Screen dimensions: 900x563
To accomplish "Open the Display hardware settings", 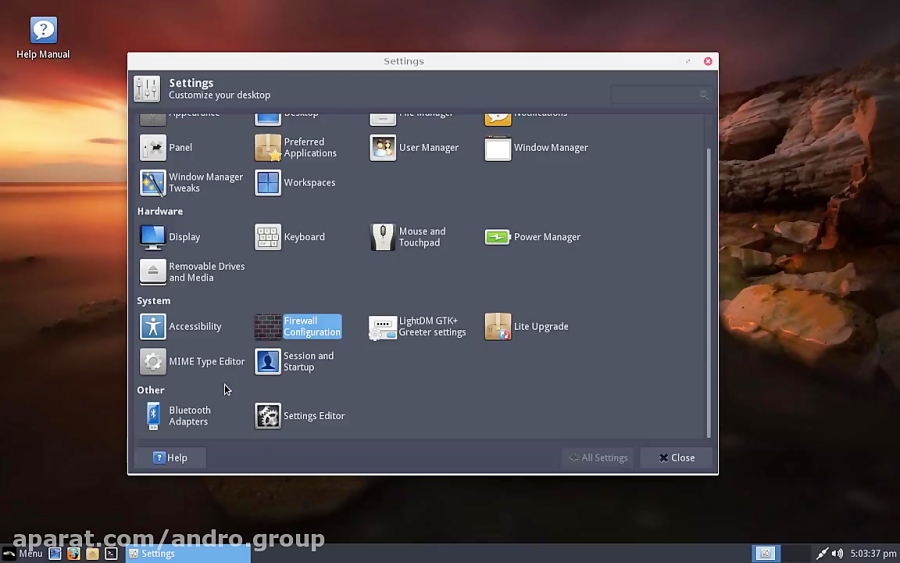I will coord(170,236).
